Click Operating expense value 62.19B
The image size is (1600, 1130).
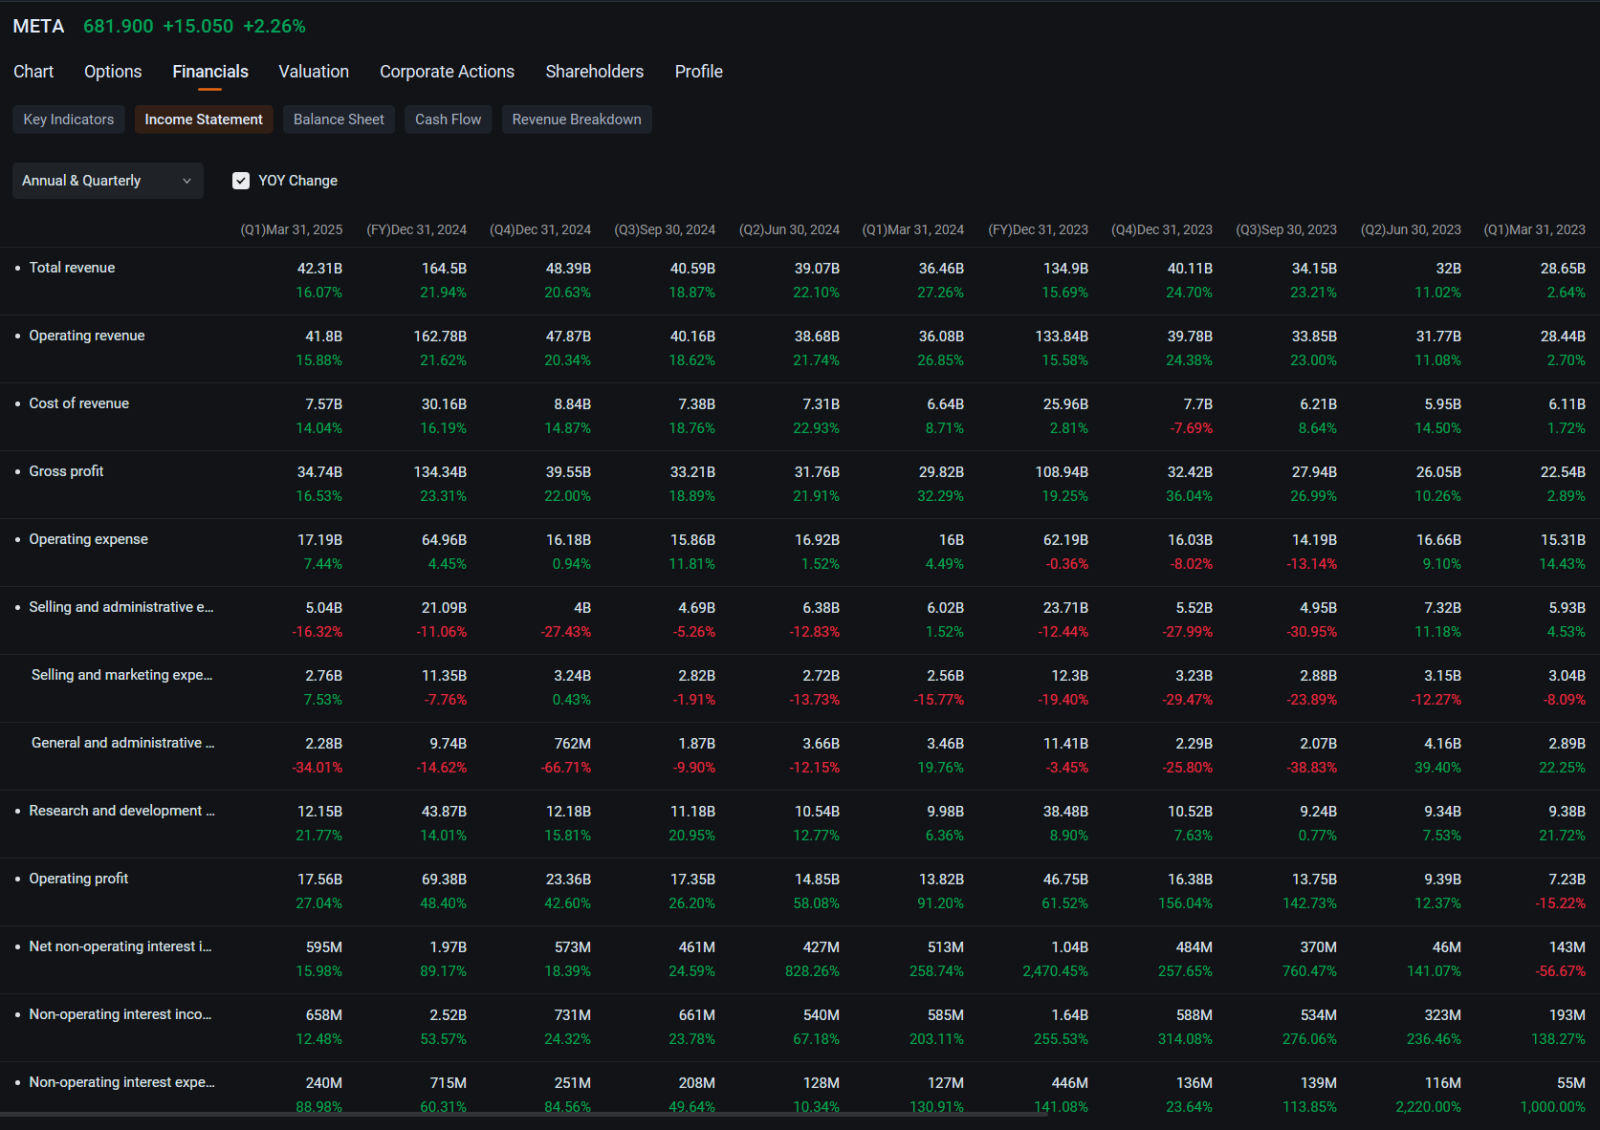pyautogui.click(x=1066, y=540)
